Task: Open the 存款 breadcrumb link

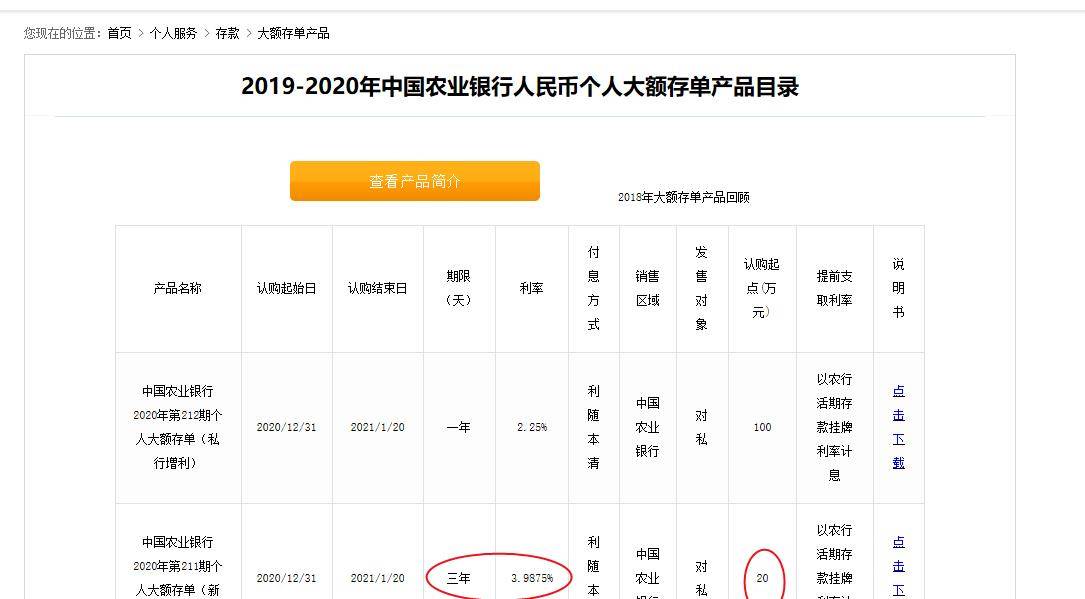Action: tap(227, 33)
